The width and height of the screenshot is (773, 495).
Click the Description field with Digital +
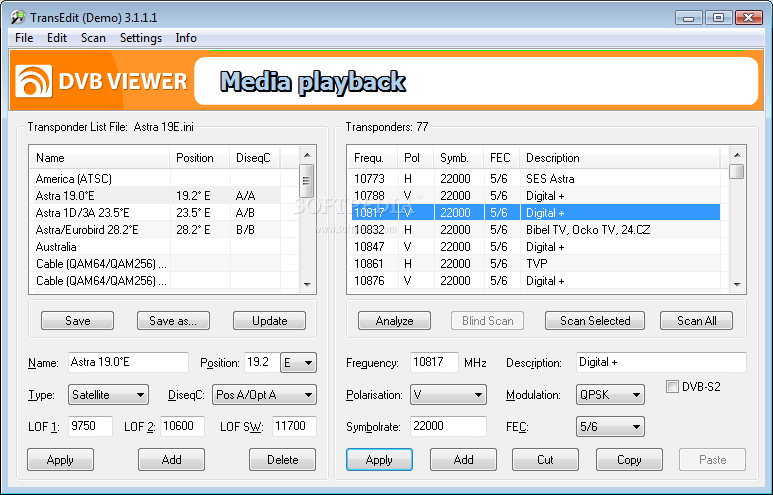(x=661, y=362)
